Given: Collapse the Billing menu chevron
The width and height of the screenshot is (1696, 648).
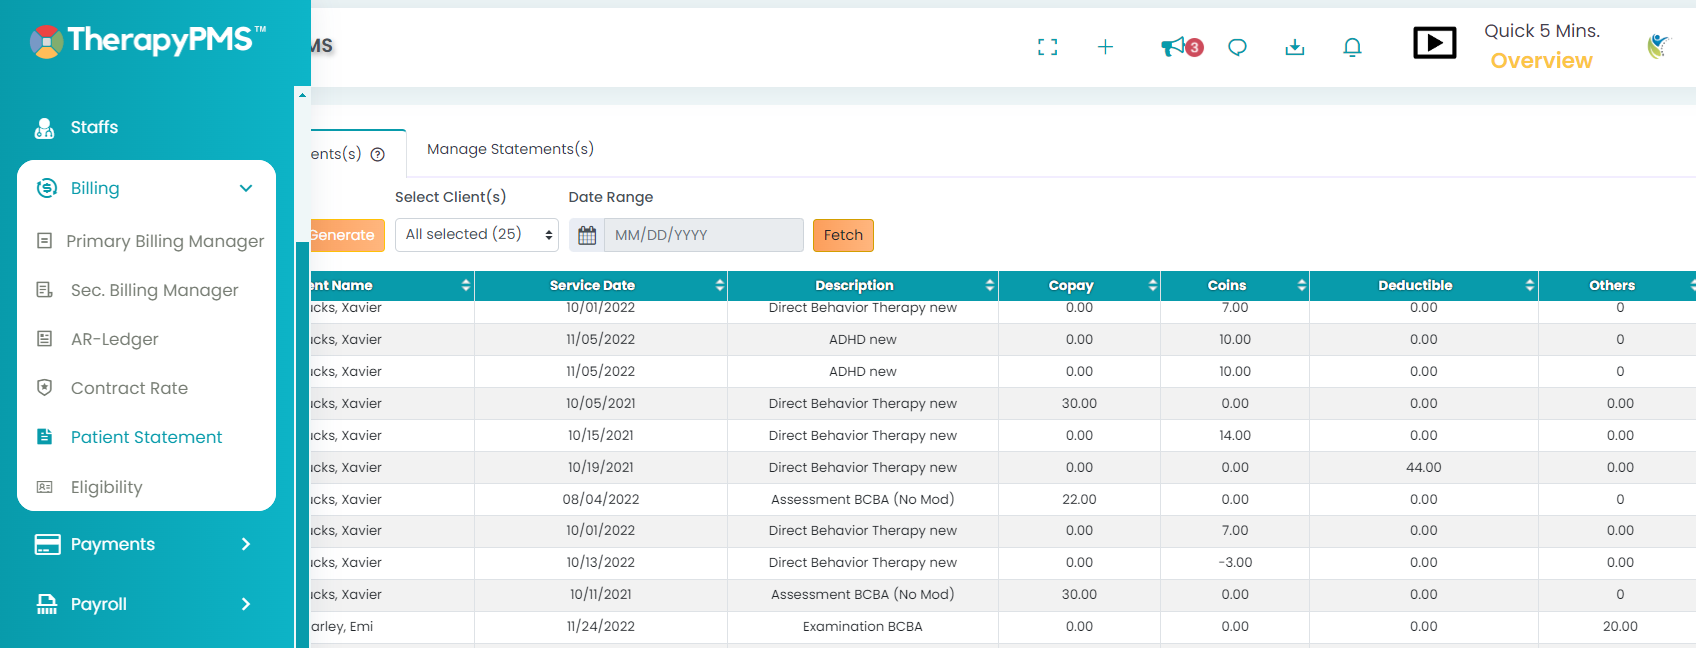Looking at the screenshot, I should (x=246, y=188).
